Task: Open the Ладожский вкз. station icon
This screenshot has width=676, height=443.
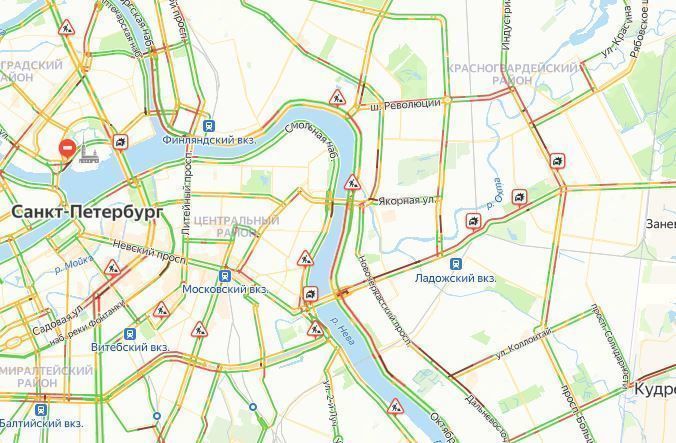Action: 456,264
